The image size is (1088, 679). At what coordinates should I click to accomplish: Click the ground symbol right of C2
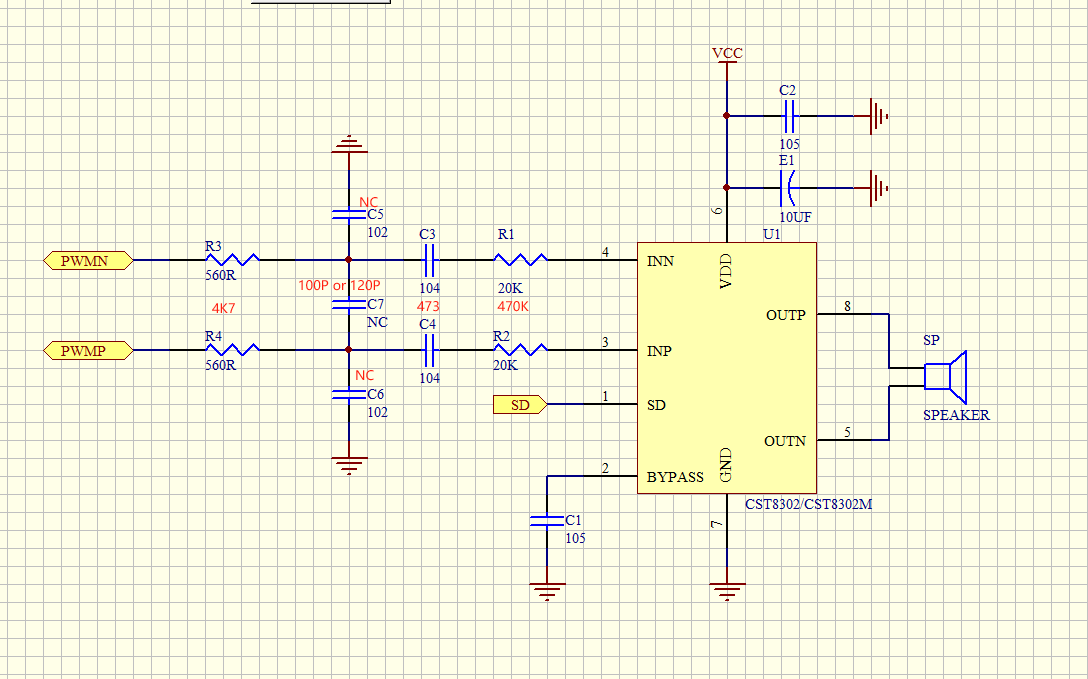point(879,116)
